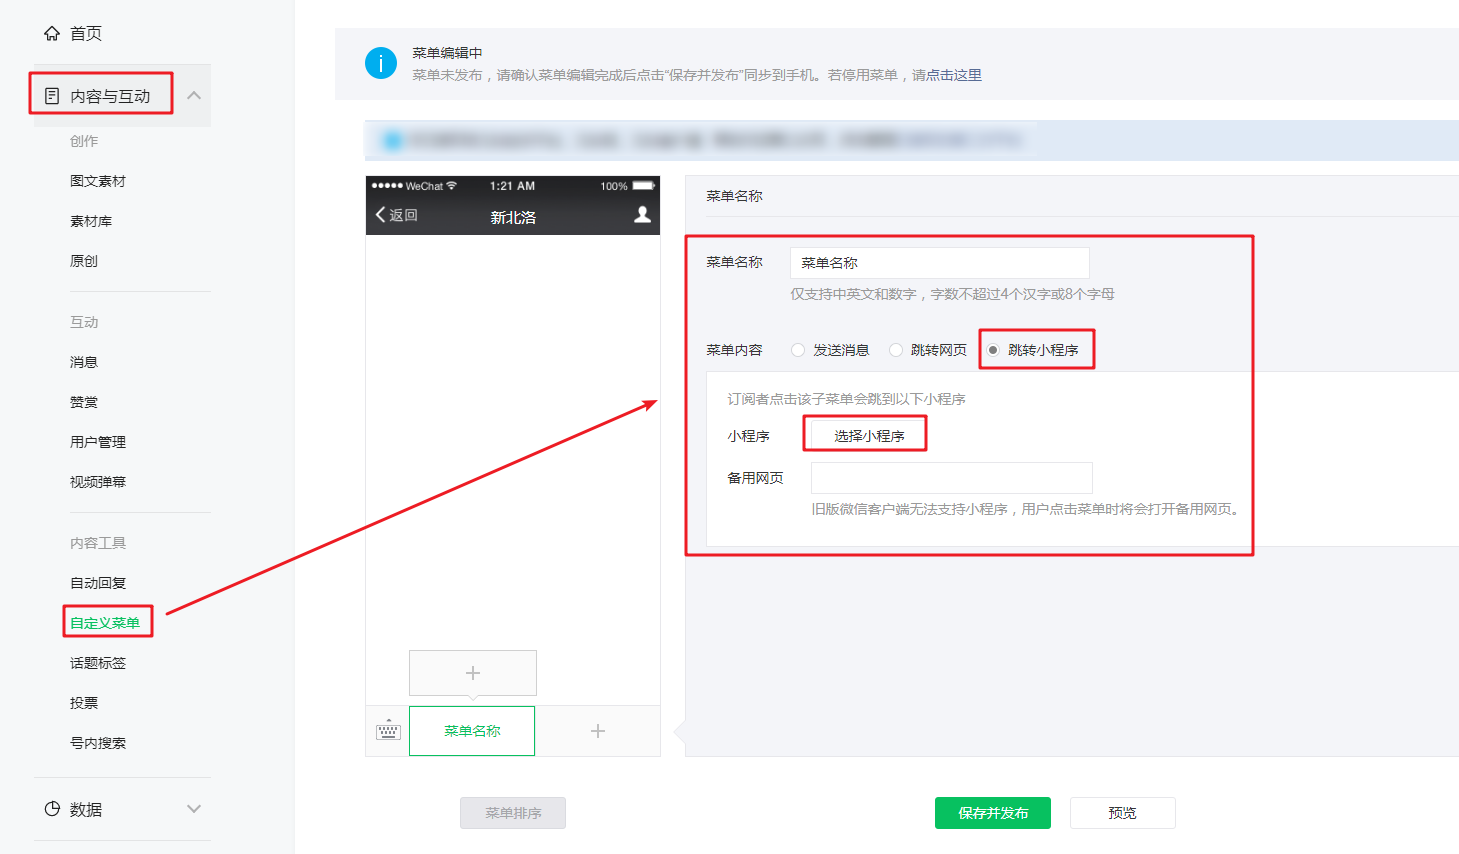Click the 菜单名称 text input field
The height and width of the screenshot is (854, 1459).
(939, 263)
